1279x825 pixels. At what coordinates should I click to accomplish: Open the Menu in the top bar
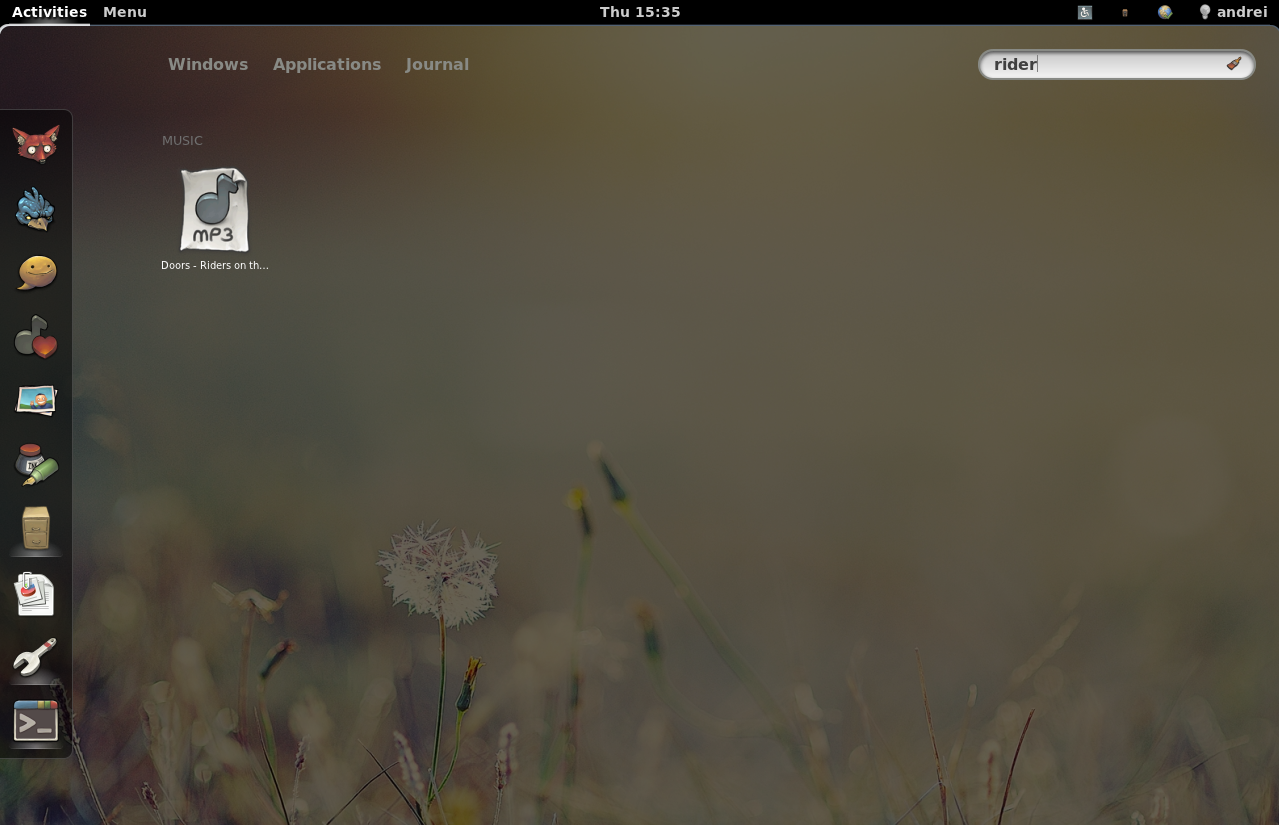click(x=125, y=12)
